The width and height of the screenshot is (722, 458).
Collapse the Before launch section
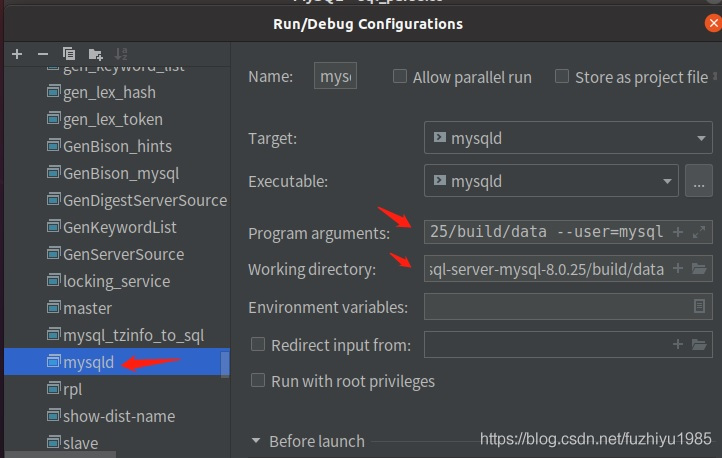click(257, 441)
